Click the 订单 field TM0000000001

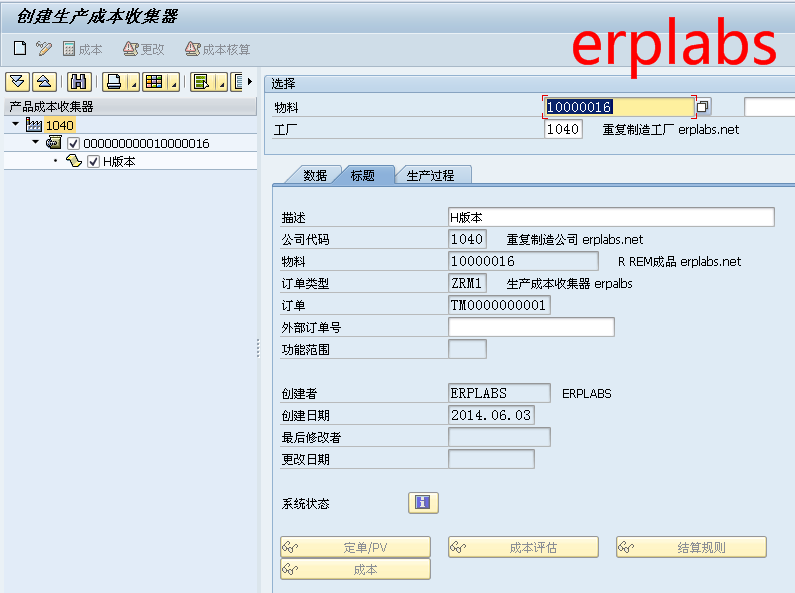pyautogui.click(x=499, y=305)
